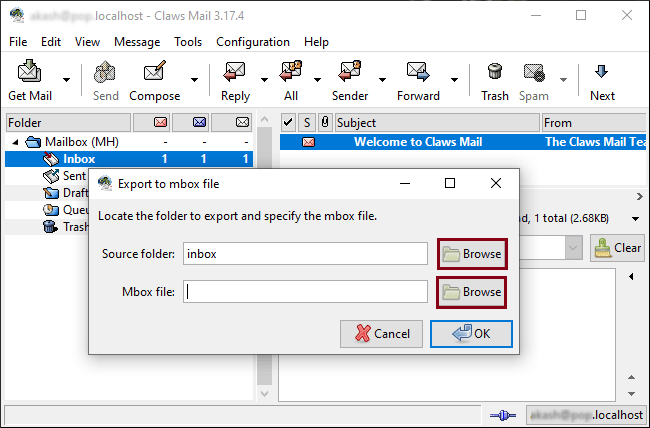Select the Queue folder icon
The height and width of the screenshot is (428, 650).
(51, 210)
